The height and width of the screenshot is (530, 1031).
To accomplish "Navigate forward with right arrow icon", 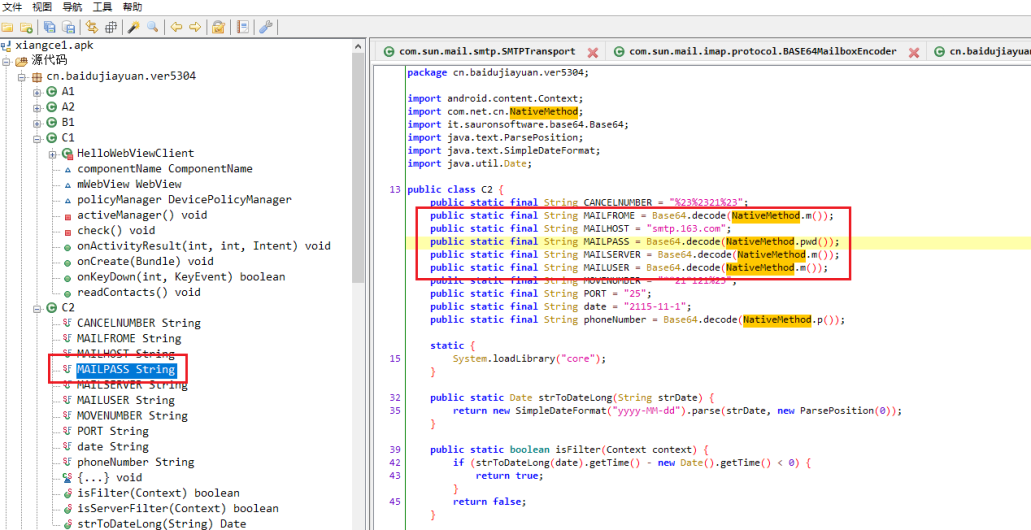I will 195,27.
